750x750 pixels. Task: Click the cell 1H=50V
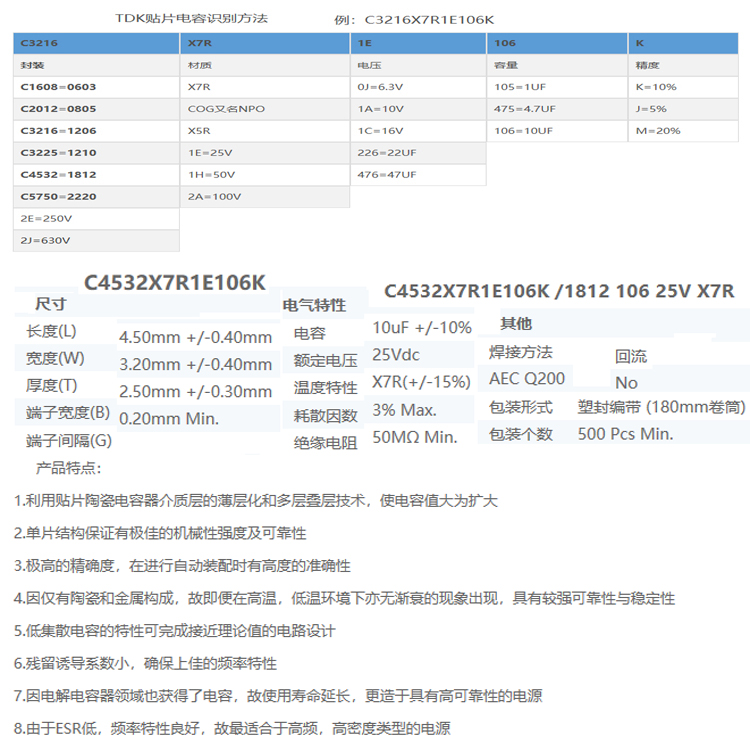coord(265,175)
